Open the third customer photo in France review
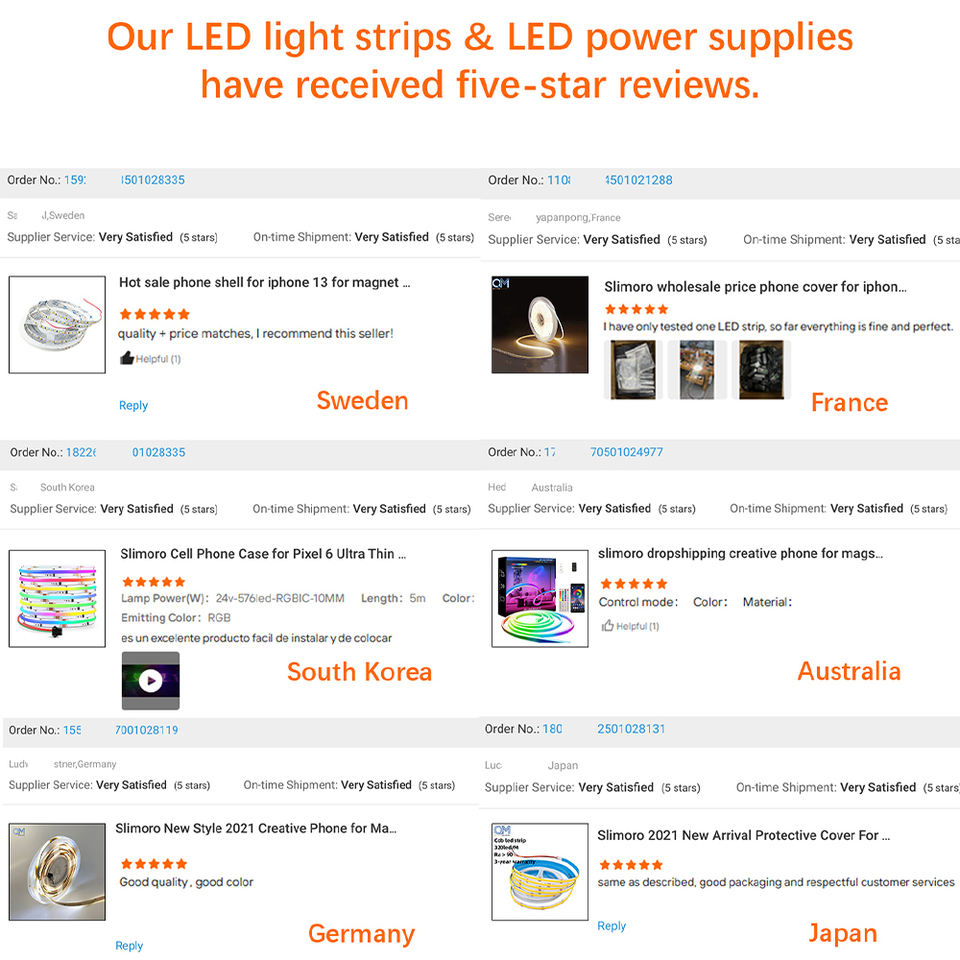The height and width of the screenshot is (960, 960). [x=761, y=370]
